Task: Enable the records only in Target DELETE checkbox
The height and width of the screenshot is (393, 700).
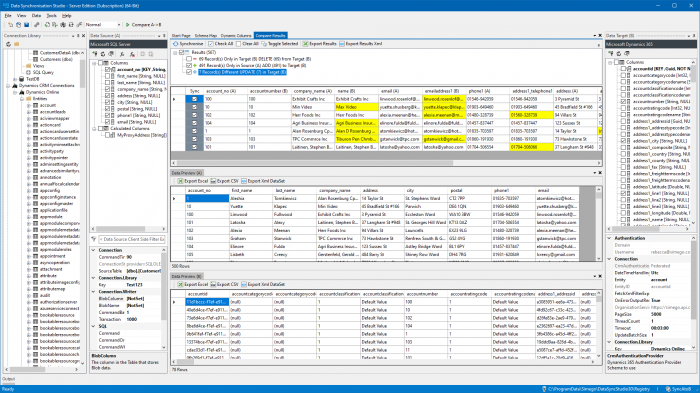Action: coord(189,59)
